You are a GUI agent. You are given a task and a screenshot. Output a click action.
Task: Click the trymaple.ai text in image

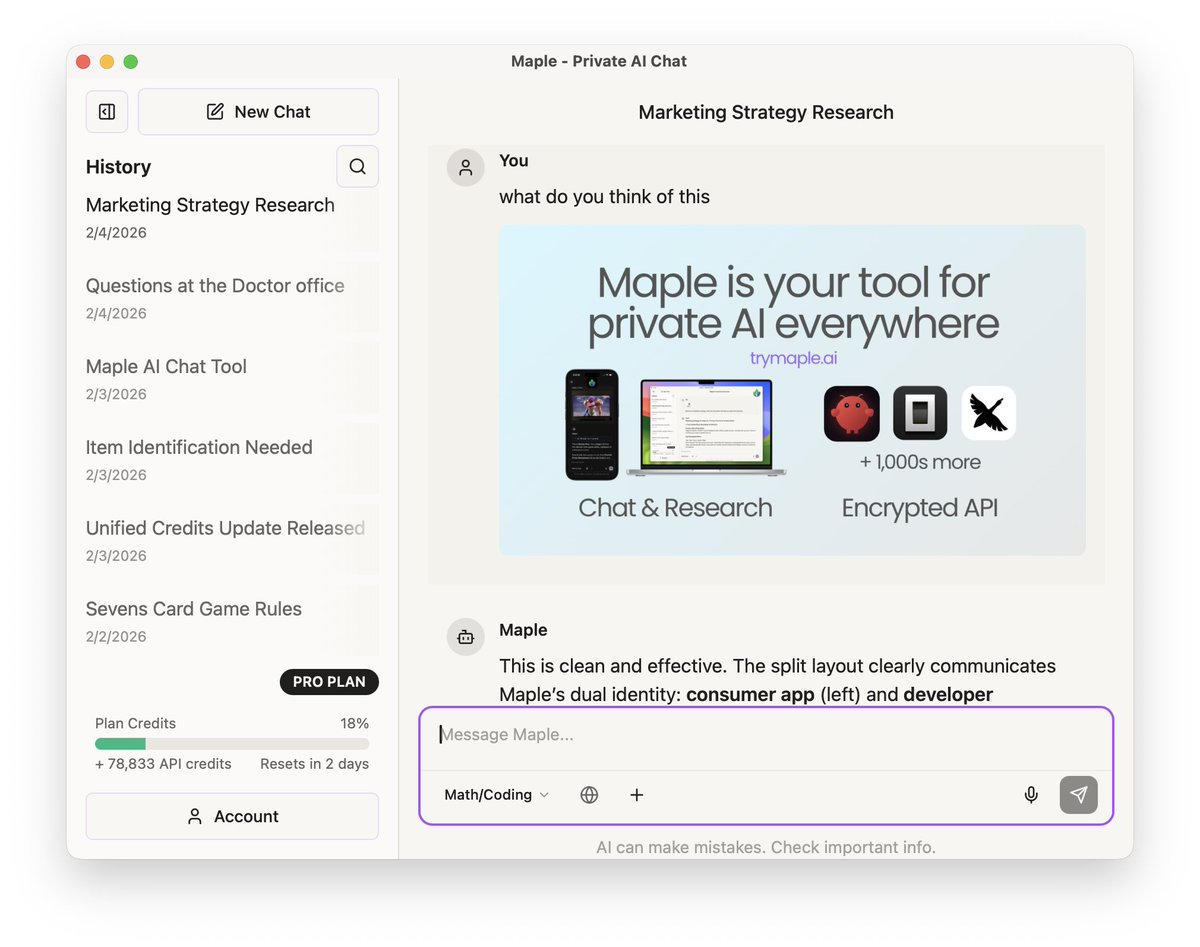(x=793, y=358)
